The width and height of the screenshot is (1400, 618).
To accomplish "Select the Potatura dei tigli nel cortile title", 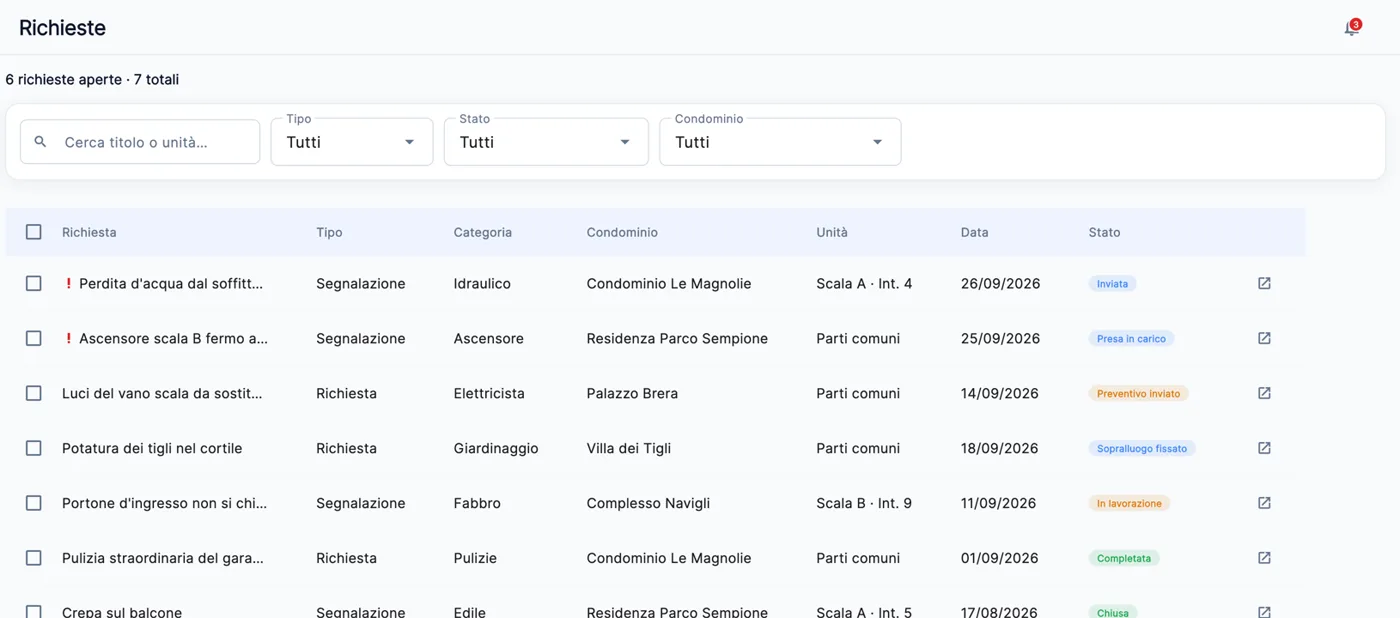I will [x=152, y=448].
